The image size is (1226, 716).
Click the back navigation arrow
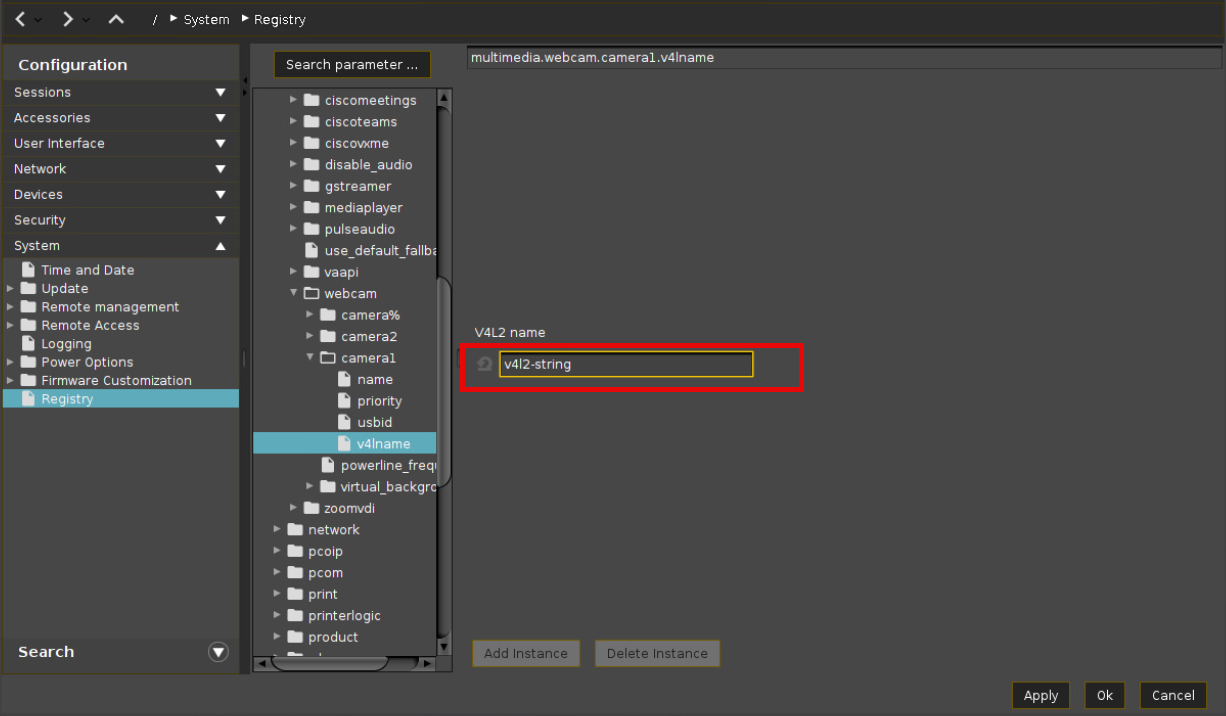tap(20, 19)
